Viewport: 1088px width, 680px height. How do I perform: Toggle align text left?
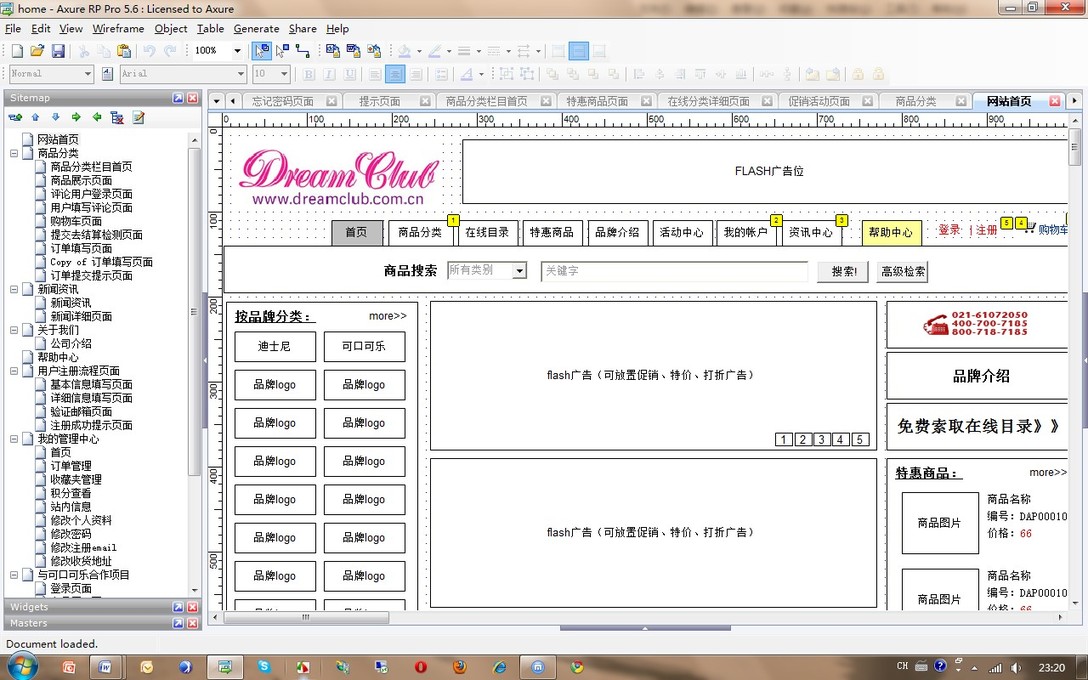click(375, 74)
